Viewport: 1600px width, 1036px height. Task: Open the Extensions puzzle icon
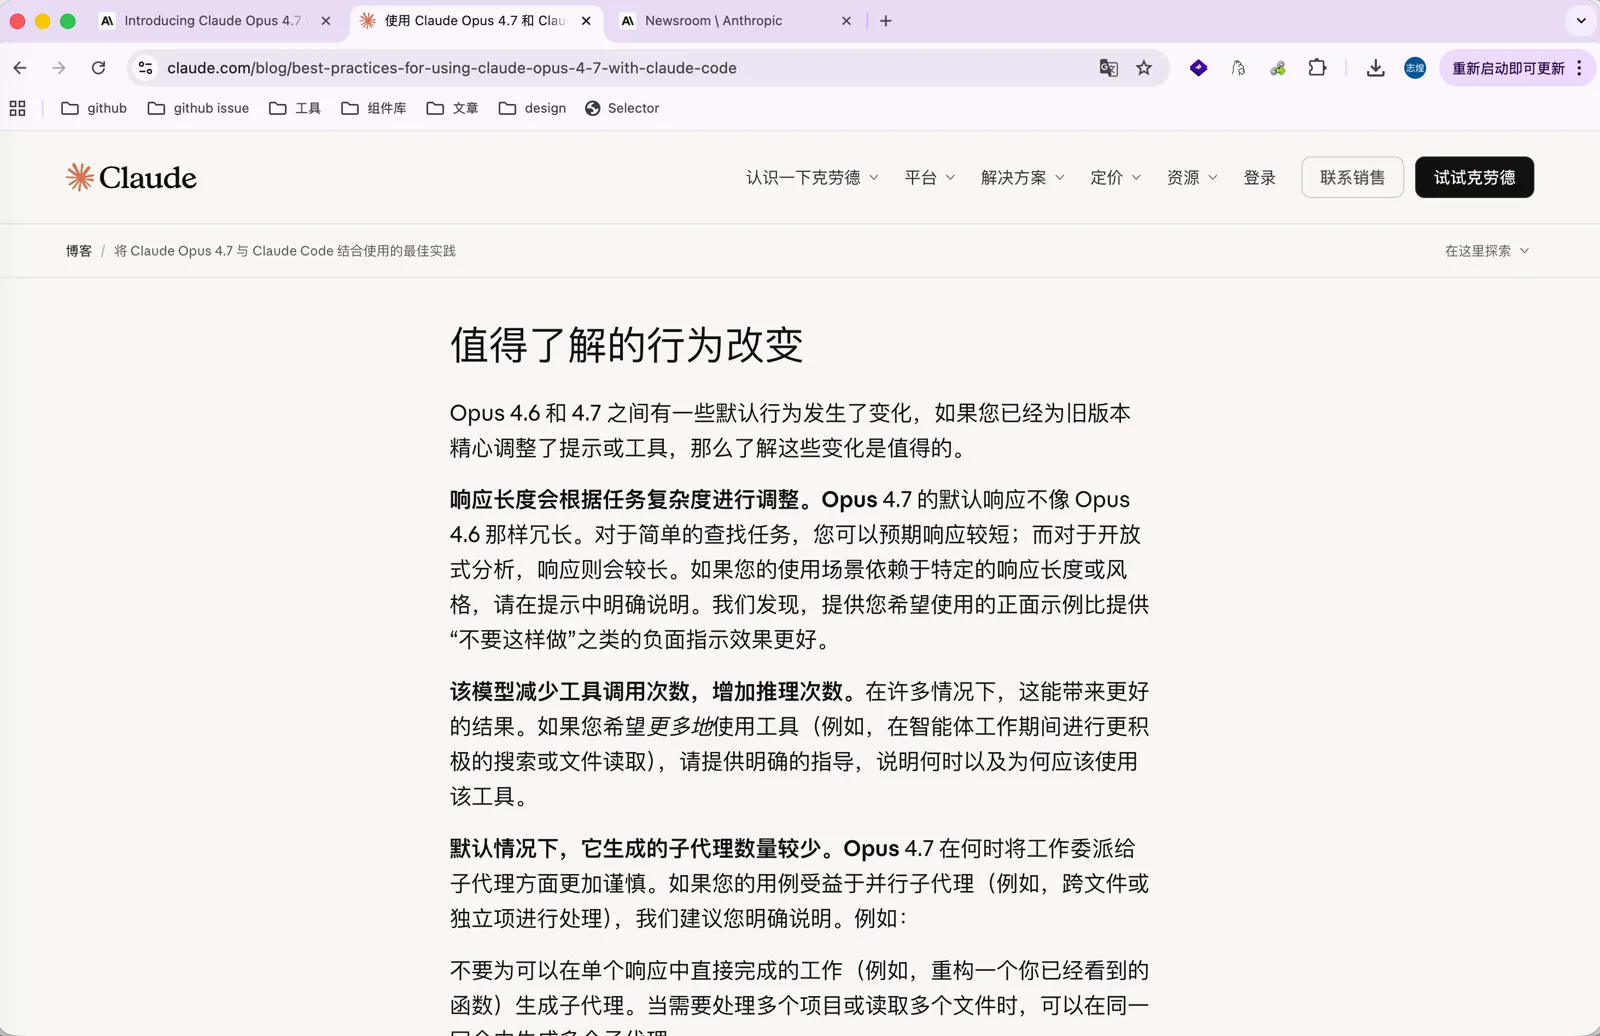(x=1318, y=68)
